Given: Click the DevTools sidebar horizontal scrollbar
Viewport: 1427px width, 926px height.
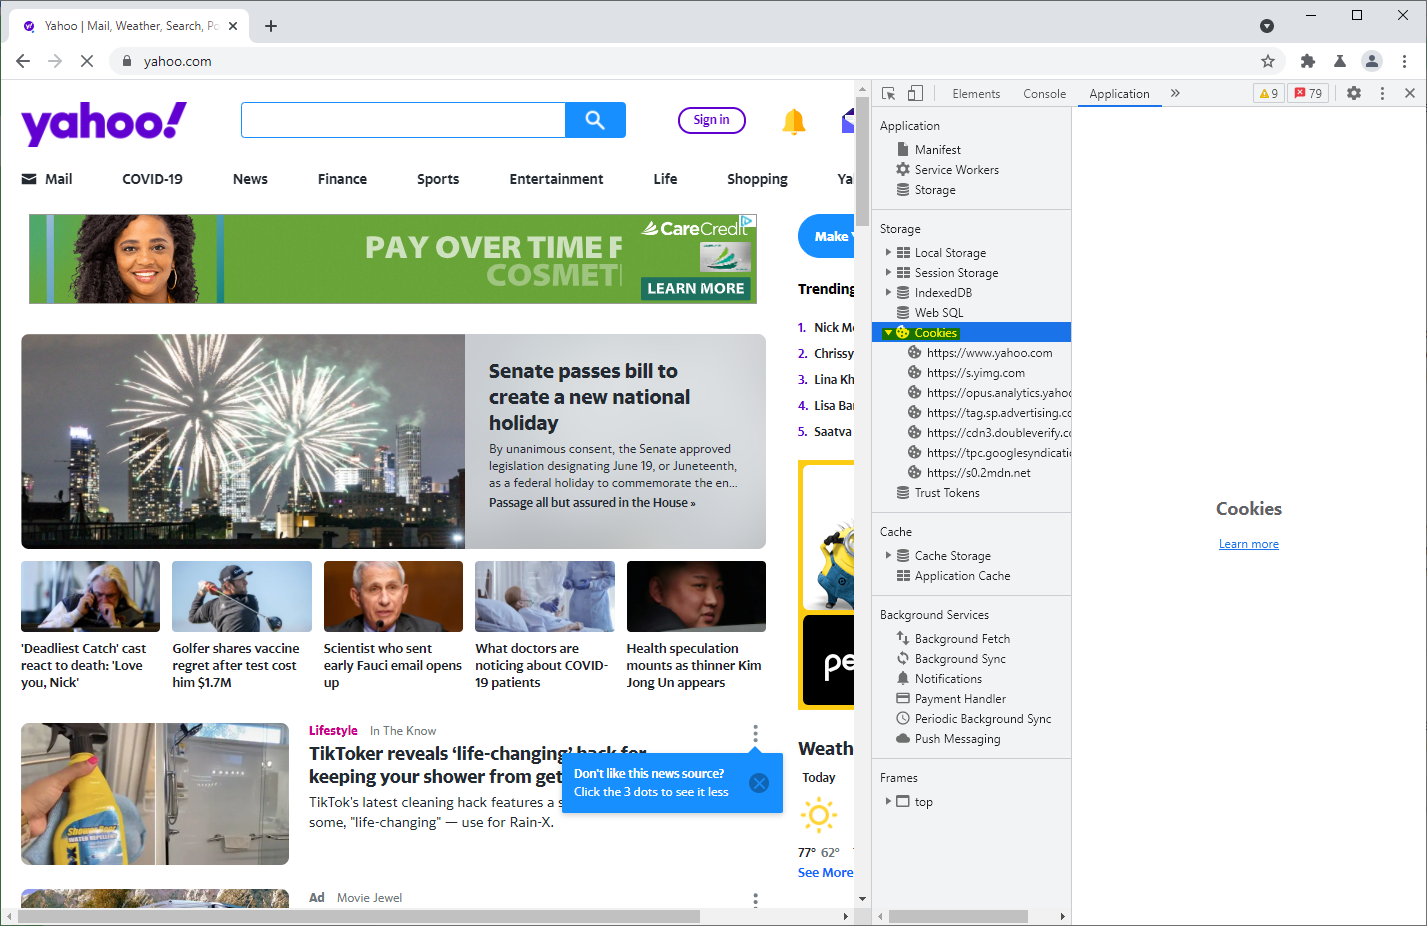Looking at the screenshot, I should pos(958,916).
